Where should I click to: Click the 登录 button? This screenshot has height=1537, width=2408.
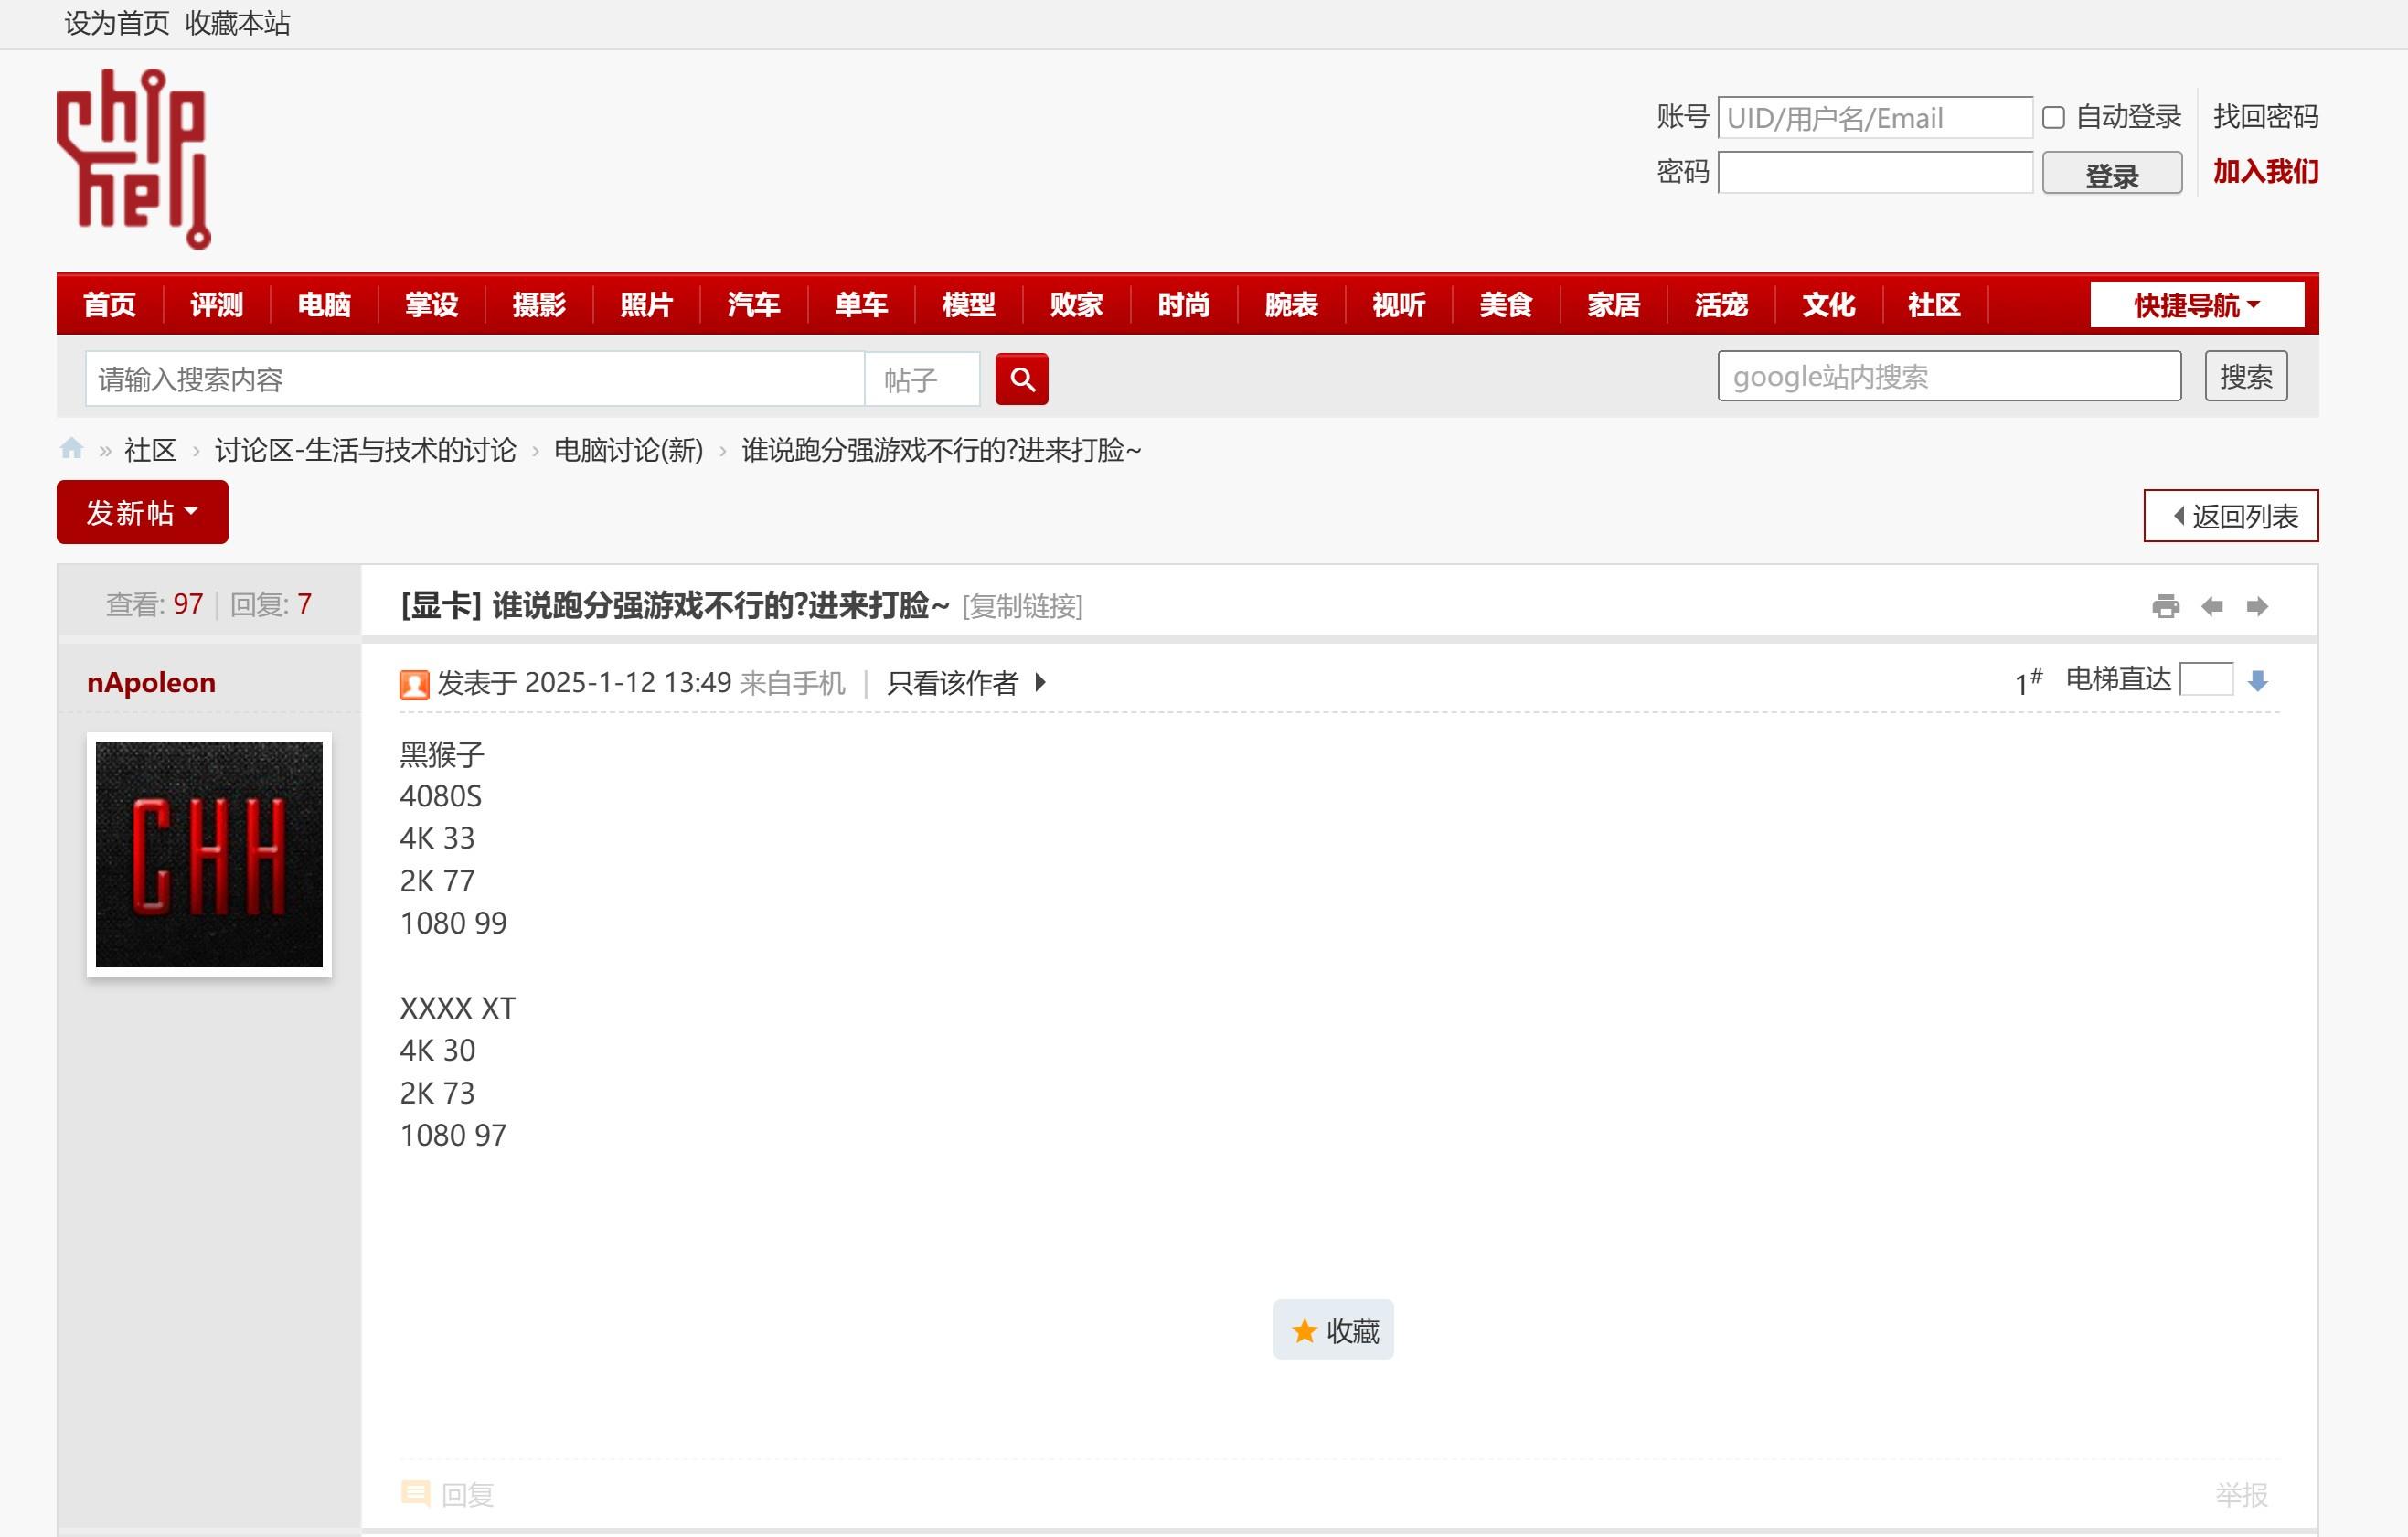(x=2111, y=174)
